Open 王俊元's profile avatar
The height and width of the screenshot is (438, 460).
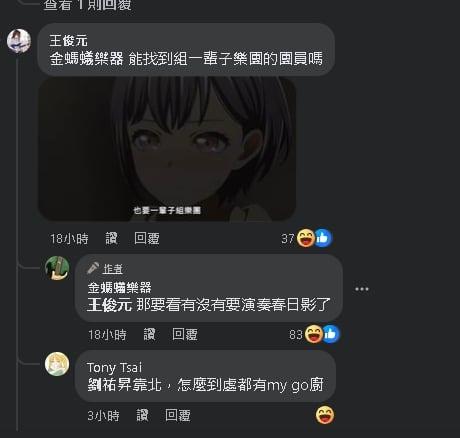point(19,41)
